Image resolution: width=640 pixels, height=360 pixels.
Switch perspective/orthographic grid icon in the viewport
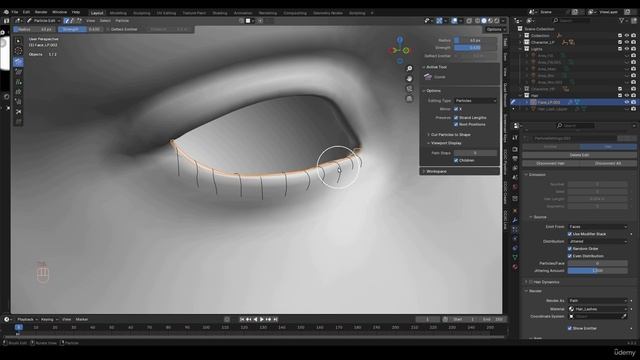pyautogui.click(x=409, y=98)
